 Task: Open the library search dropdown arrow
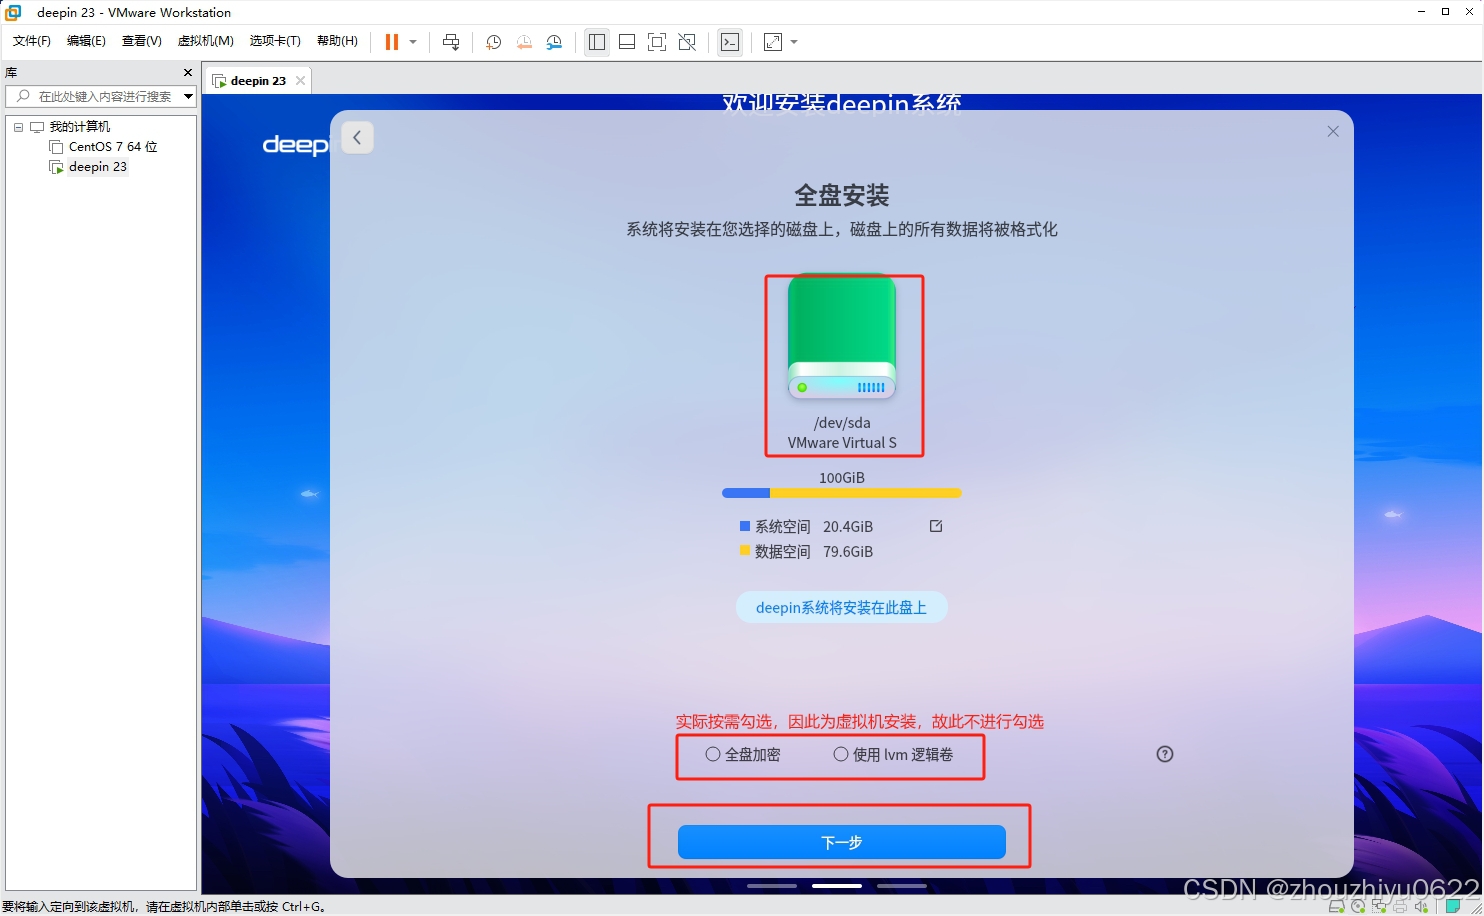pos(188,96)
